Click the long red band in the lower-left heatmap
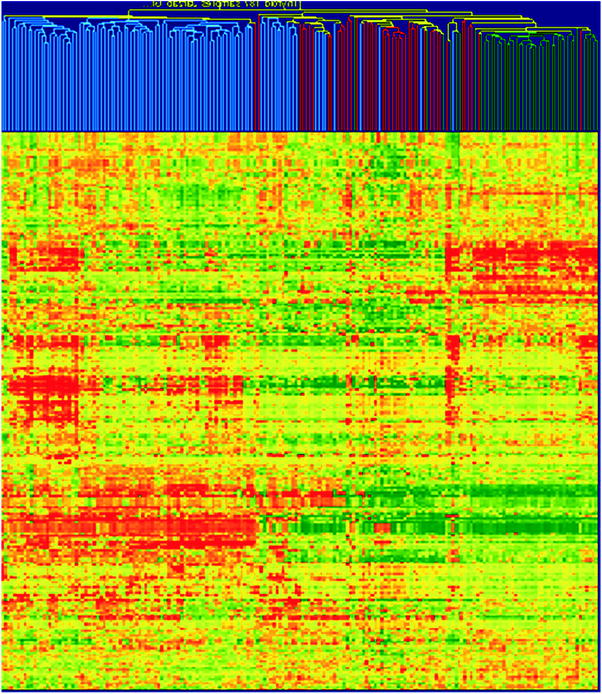The image size is (602, 694). (130, 525)
